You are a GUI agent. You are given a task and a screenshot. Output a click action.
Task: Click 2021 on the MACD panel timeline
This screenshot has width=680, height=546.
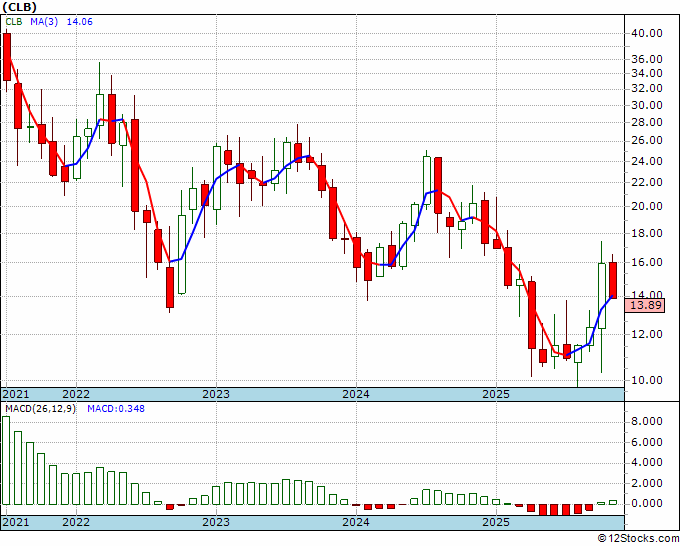point(16,522)
